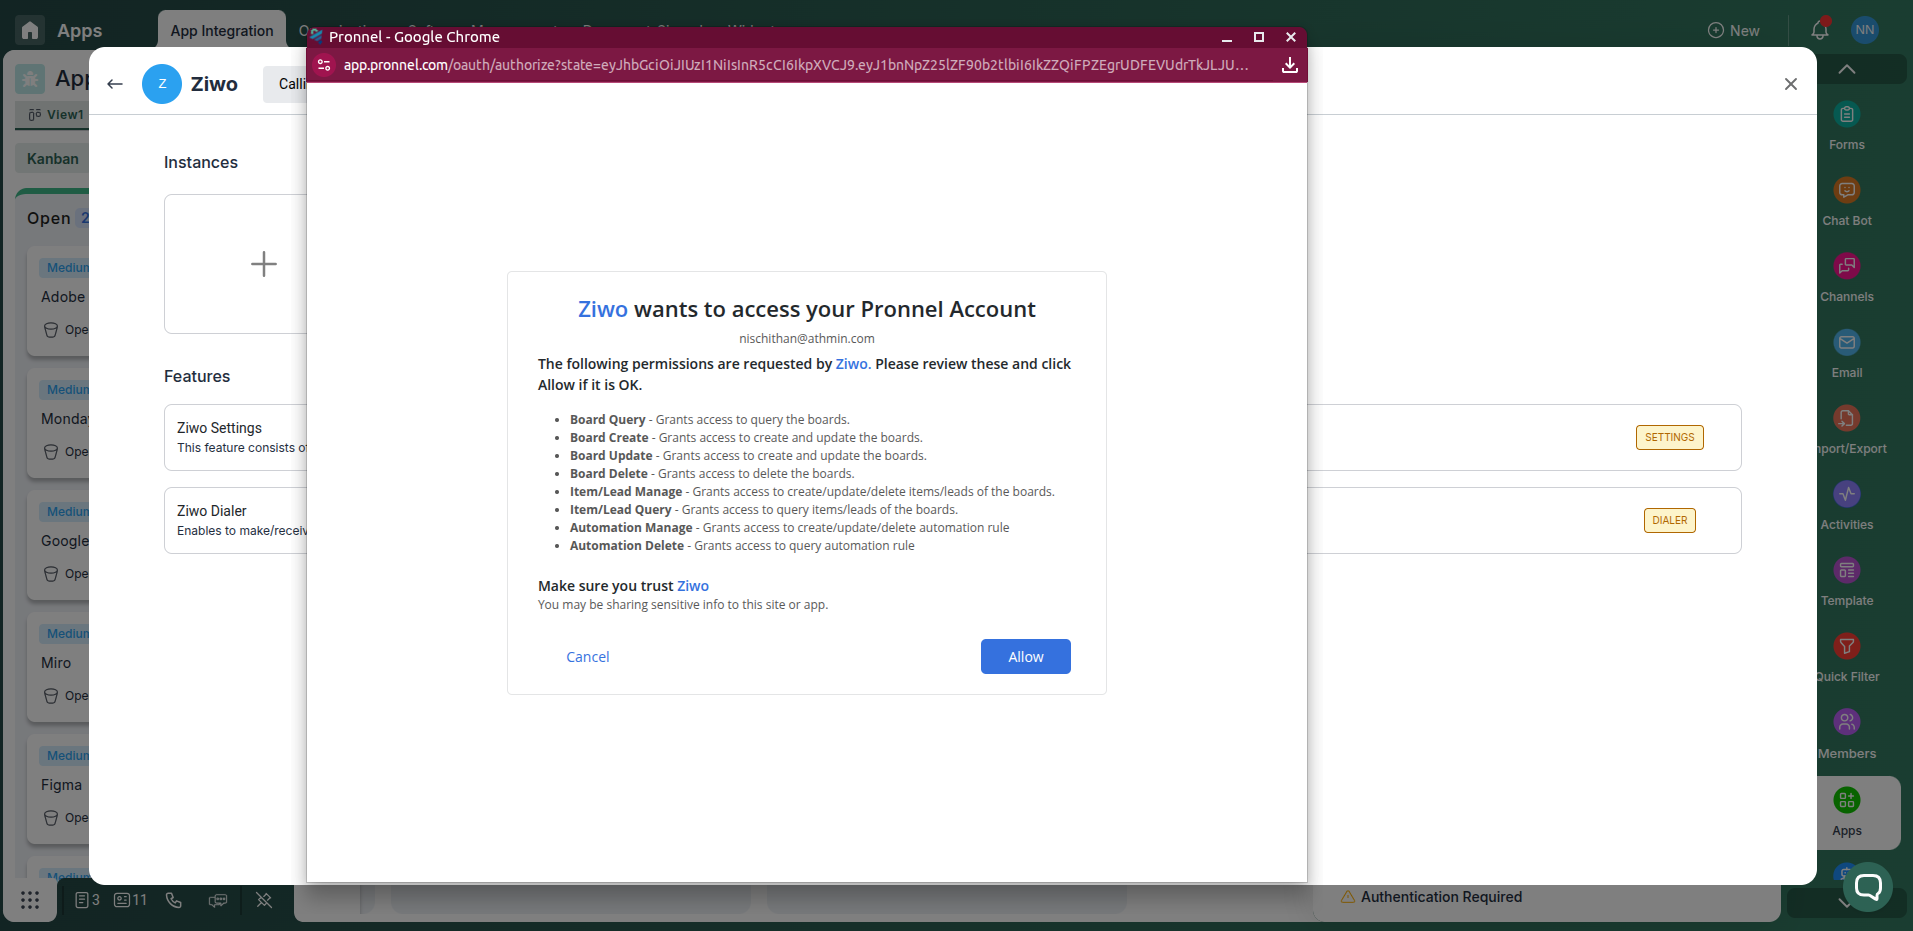This screenshot has height=931, width=1913.
Task: Cancel the Ziwo authorization request
Action: 587,657
